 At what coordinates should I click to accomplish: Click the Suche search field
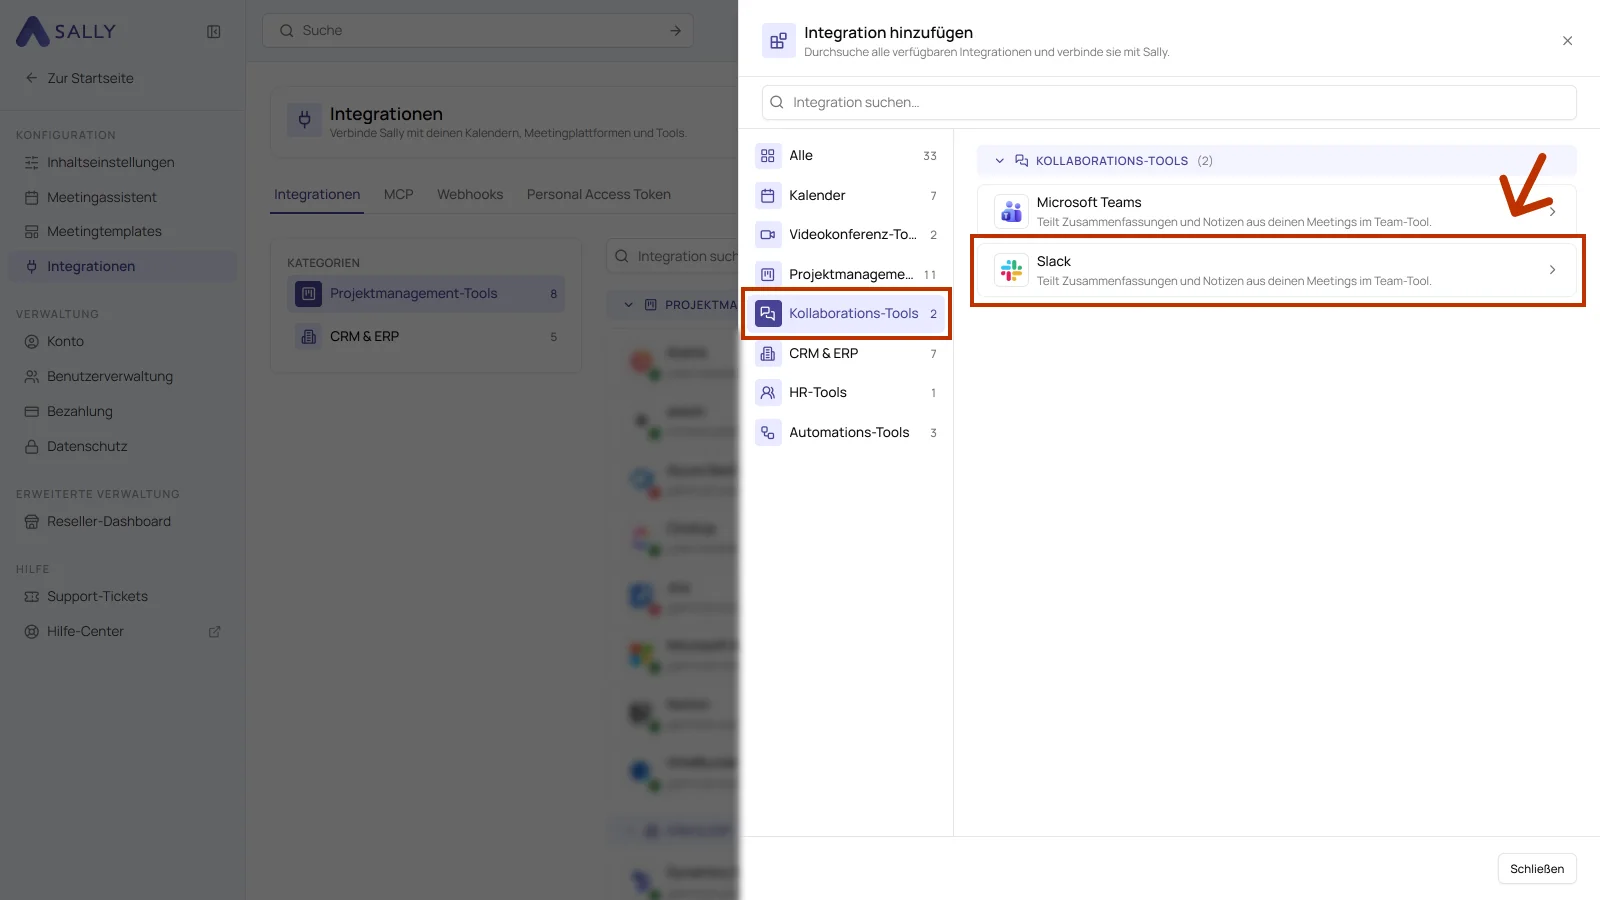(479, 31)
